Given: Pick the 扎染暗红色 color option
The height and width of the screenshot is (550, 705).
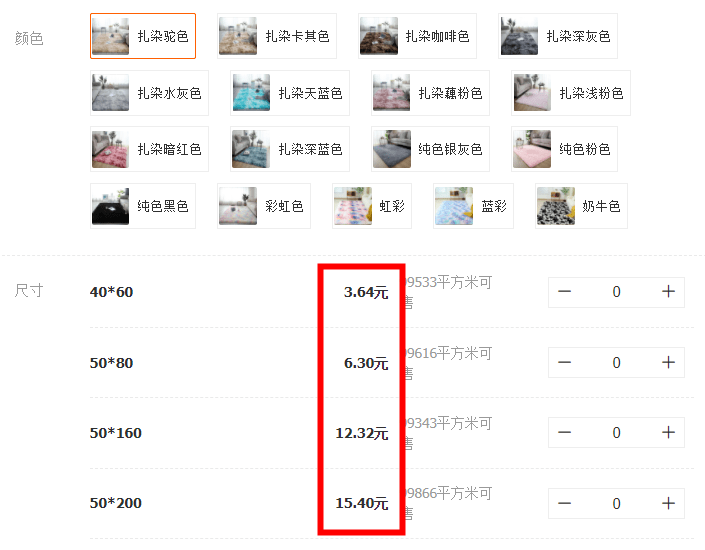Looking at the screenshot, I should click(149, 149).
